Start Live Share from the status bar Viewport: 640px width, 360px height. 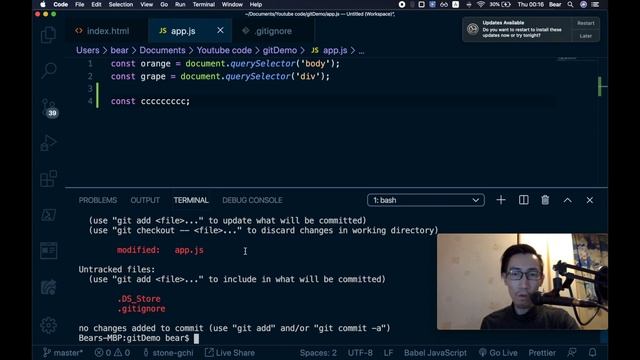pos(229,353)
